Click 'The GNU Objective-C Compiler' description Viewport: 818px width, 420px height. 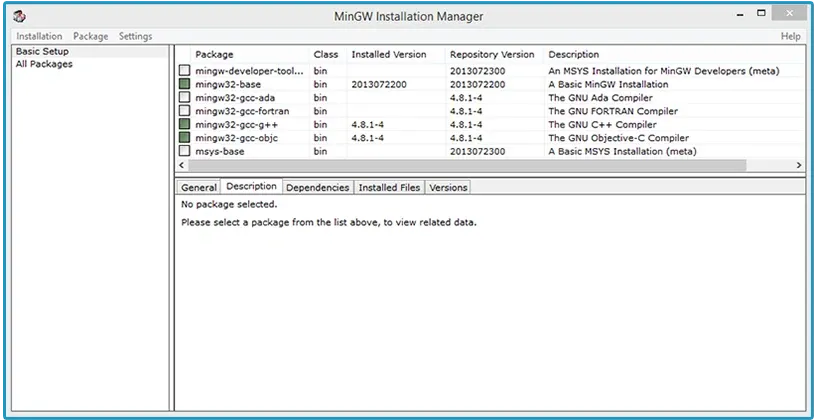coord(618,138)
